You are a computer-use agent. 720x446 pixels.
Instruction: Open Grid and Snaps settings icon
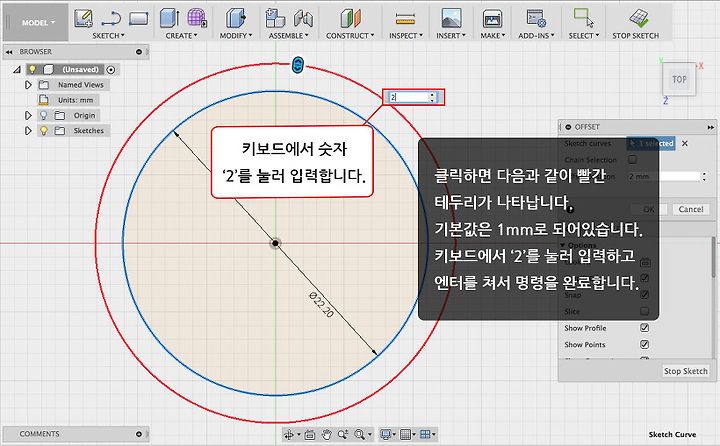(x=405, y=434)
